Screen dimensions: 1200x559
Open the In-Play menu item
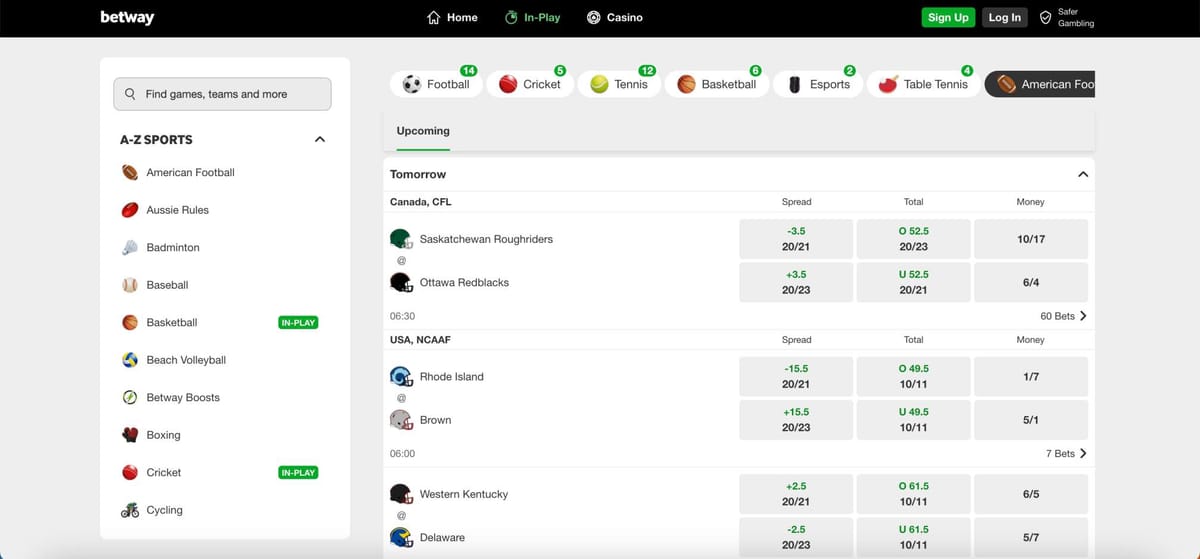532,17
